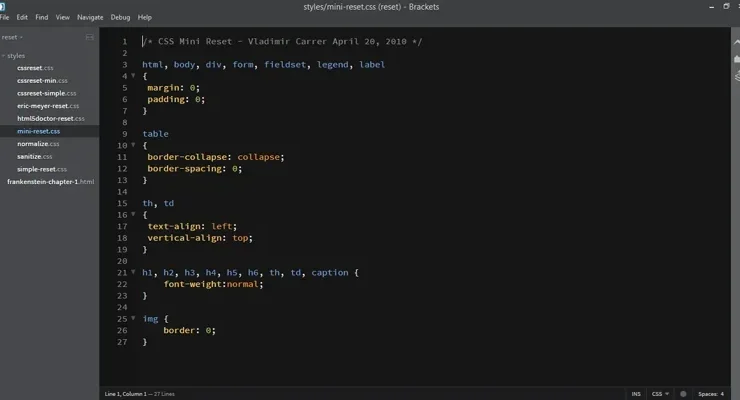Fold the code block at line 4
The width and height of the screenshot is (740, 400).
click(134, 76)
